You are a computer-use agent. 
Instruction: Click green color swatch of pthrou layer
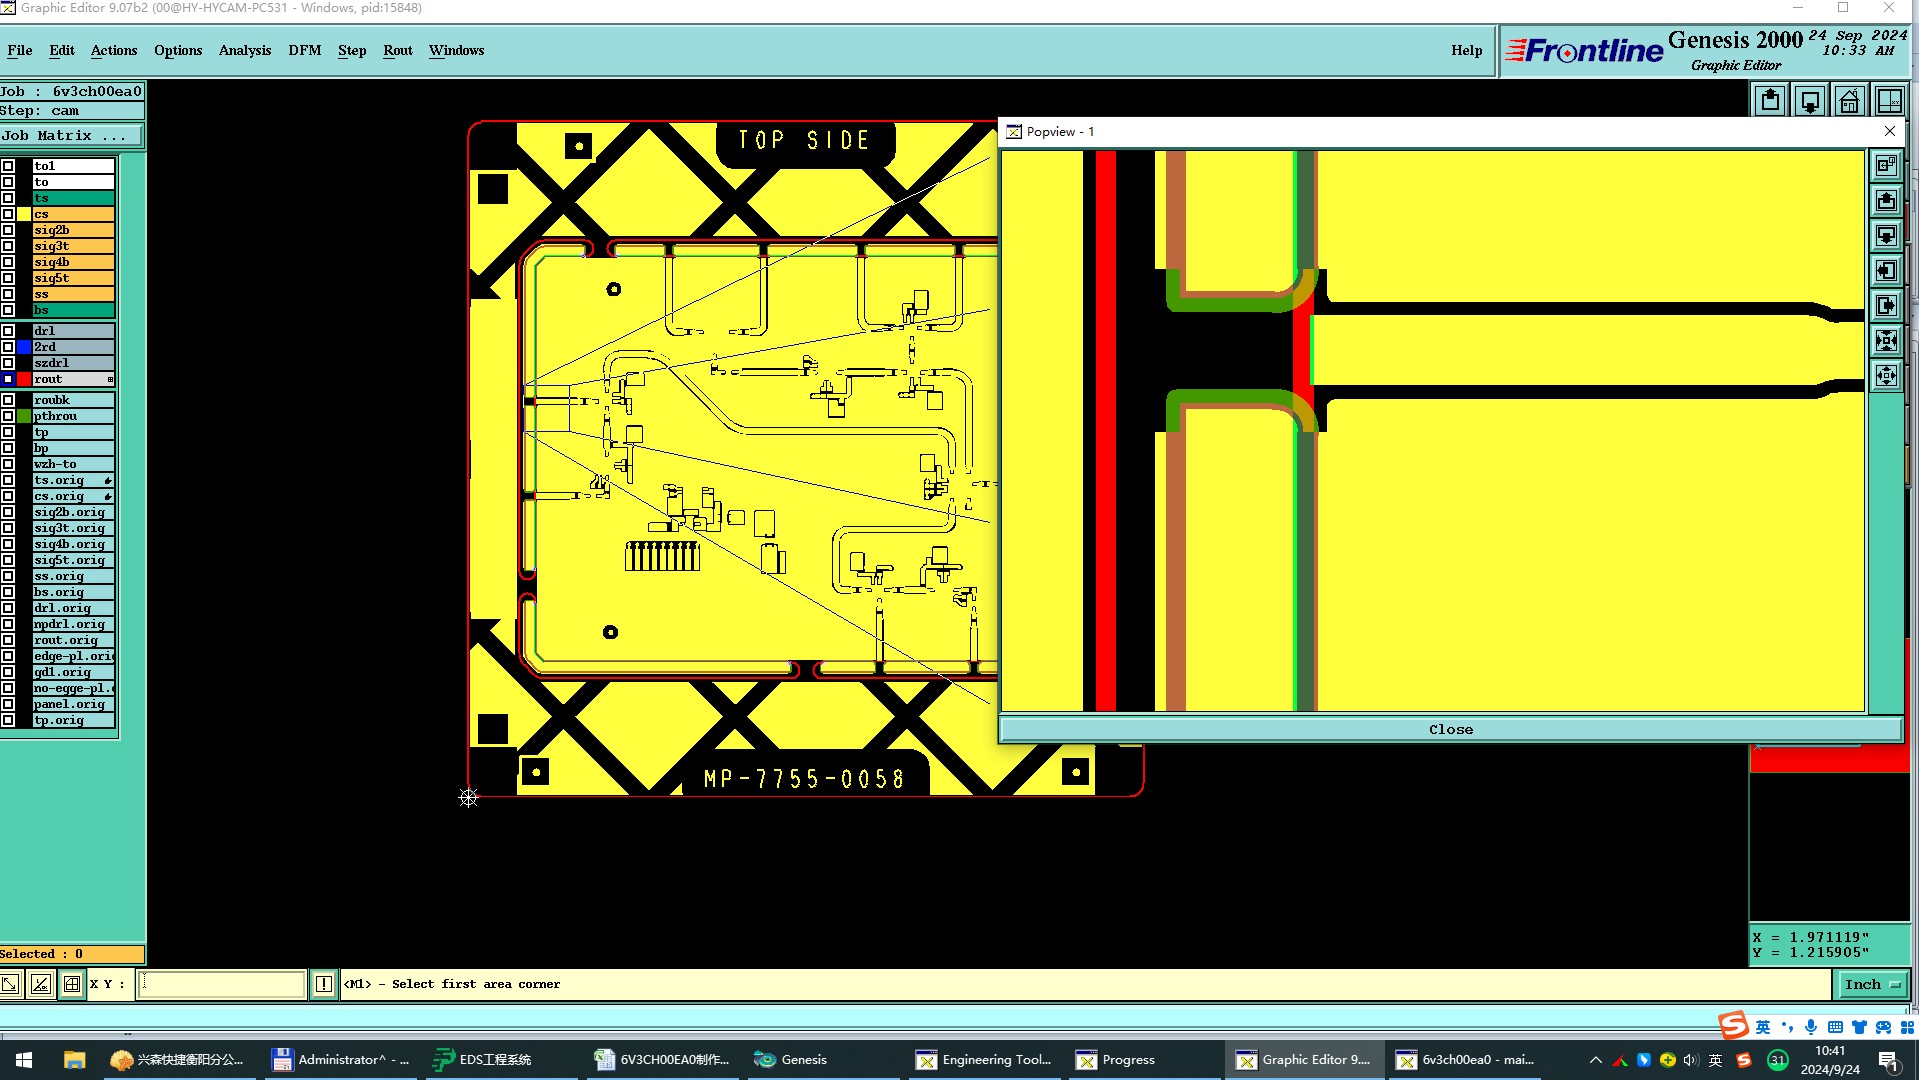pyautogui.click(x=24, y=416)
